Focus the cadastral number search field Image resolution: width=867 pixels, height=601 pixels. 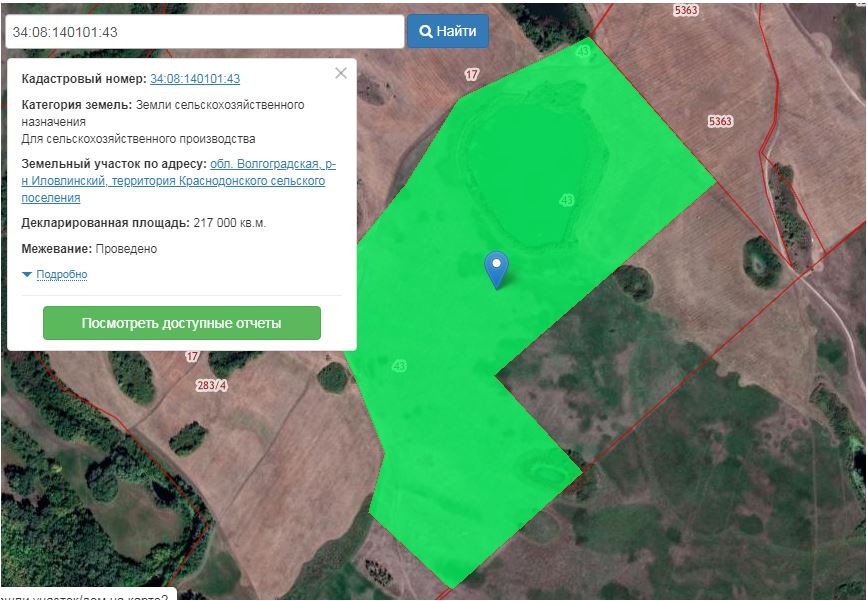point(204,32)
